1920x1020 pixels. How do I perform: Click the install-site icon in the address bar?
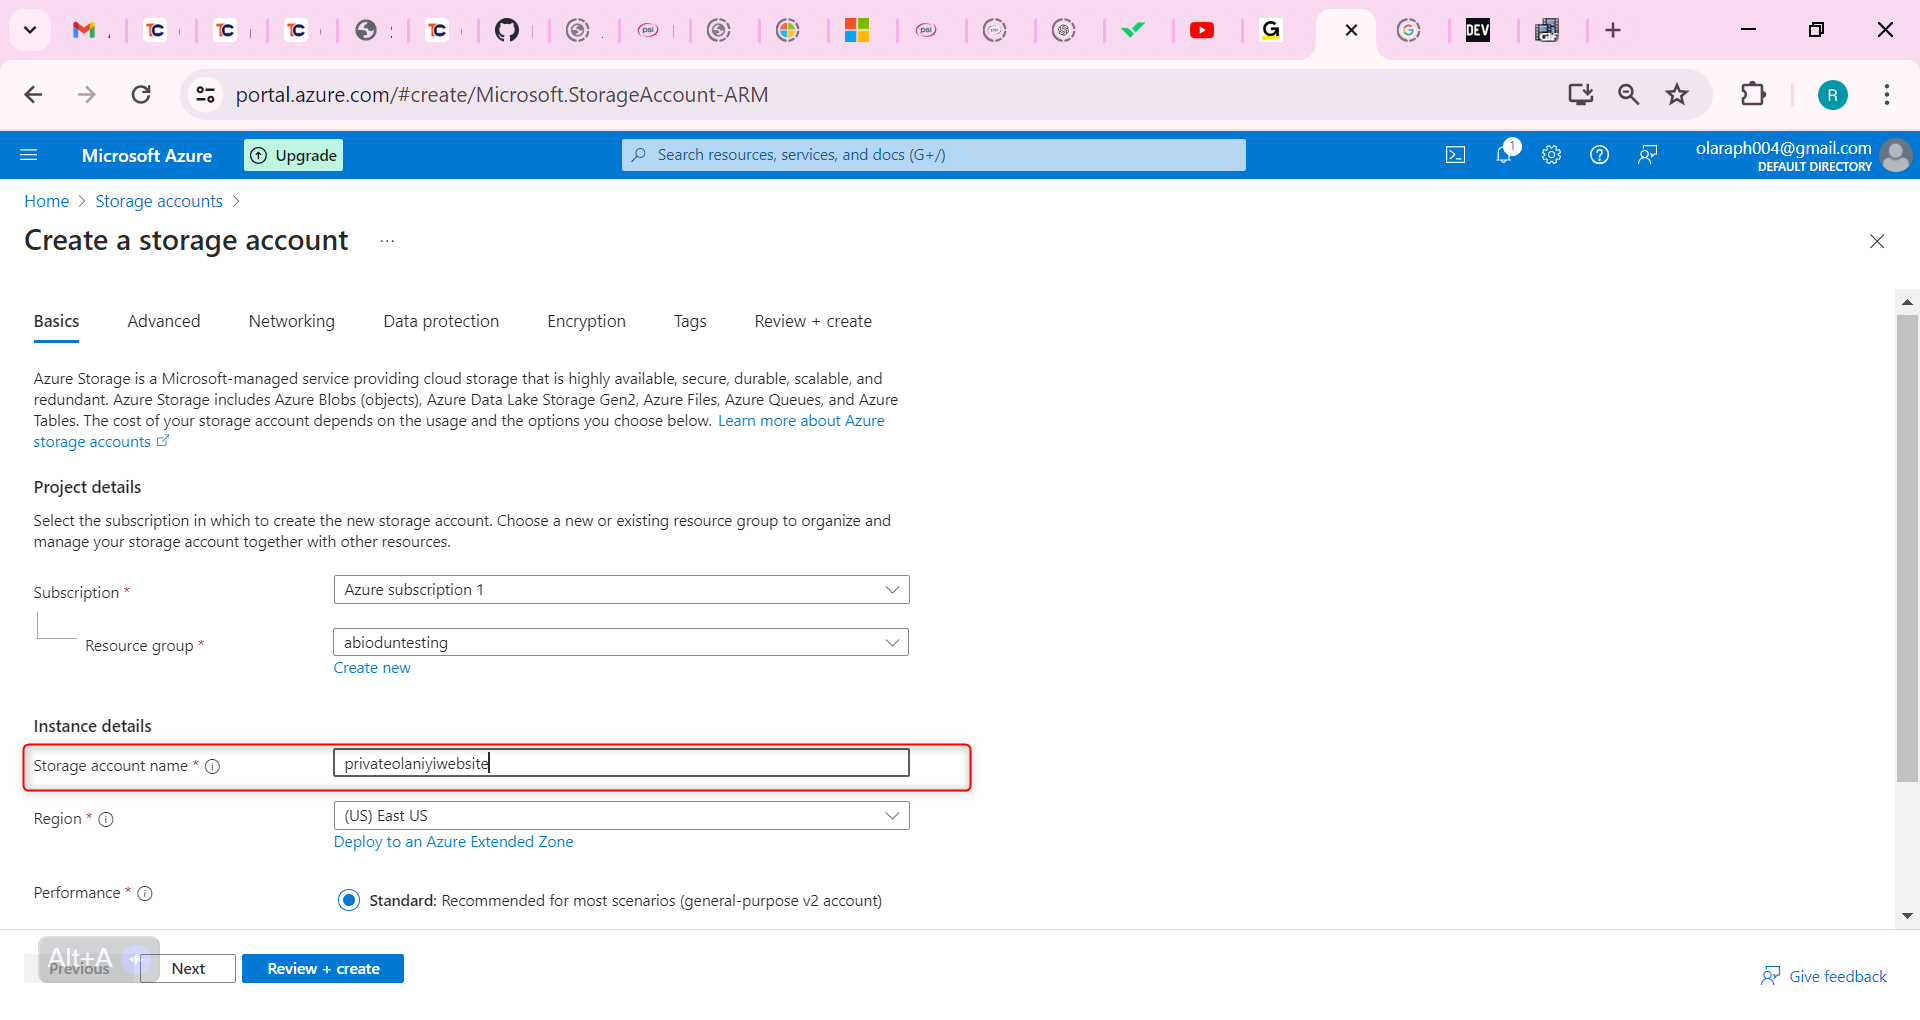[1580, 94]
